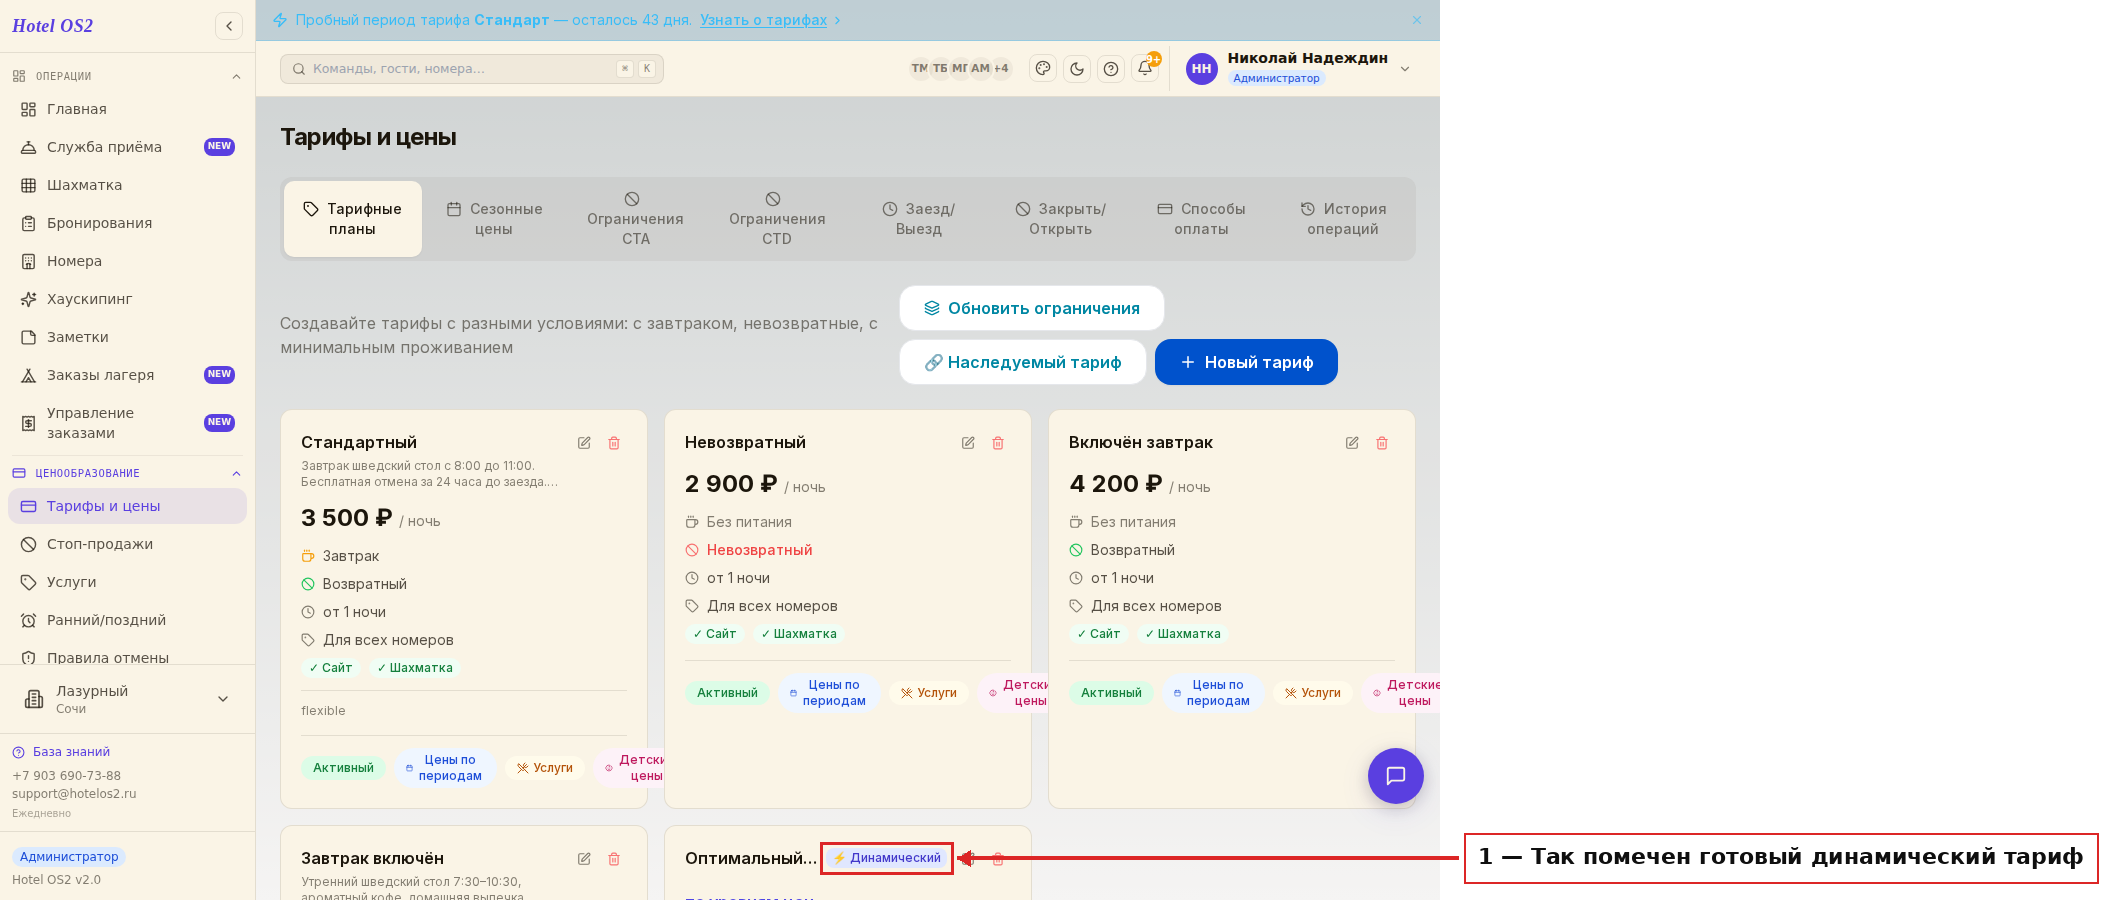Click the НН user avatar
Screen dimensions: 2122x900
(x=1202, y=69)
